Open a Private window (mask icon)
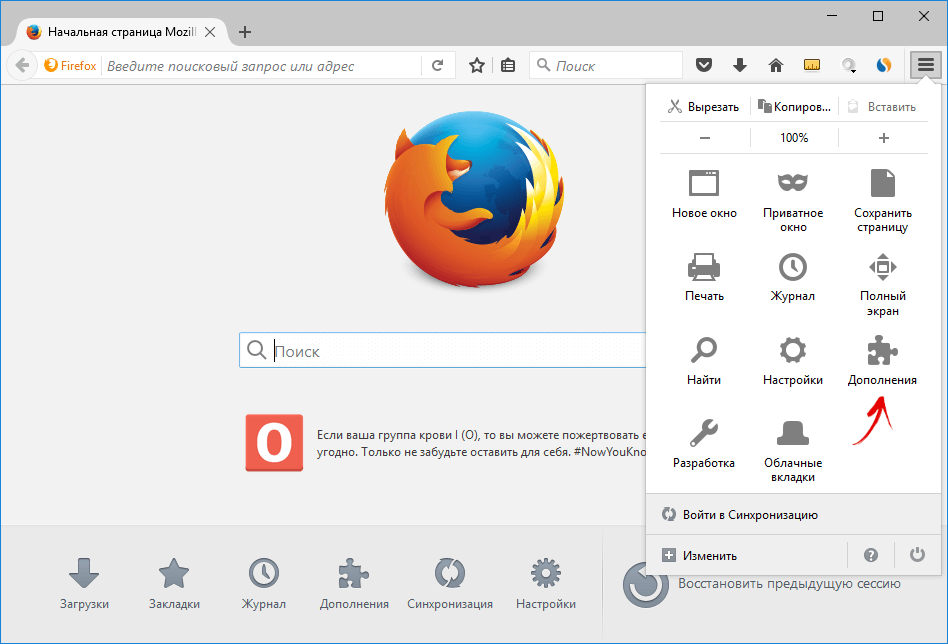The height and width of the screenshot is (644, 948). coord(793,201)
